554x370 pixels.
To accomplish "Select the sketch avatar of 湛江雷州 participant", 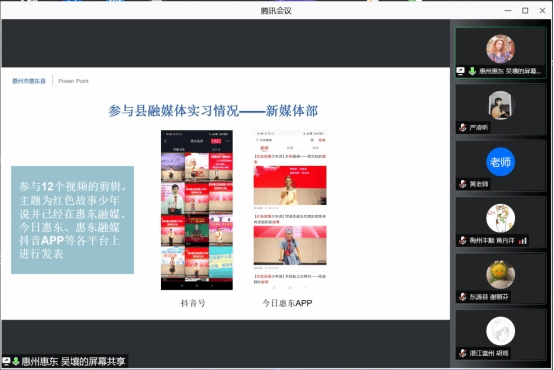I will (500, 331).
